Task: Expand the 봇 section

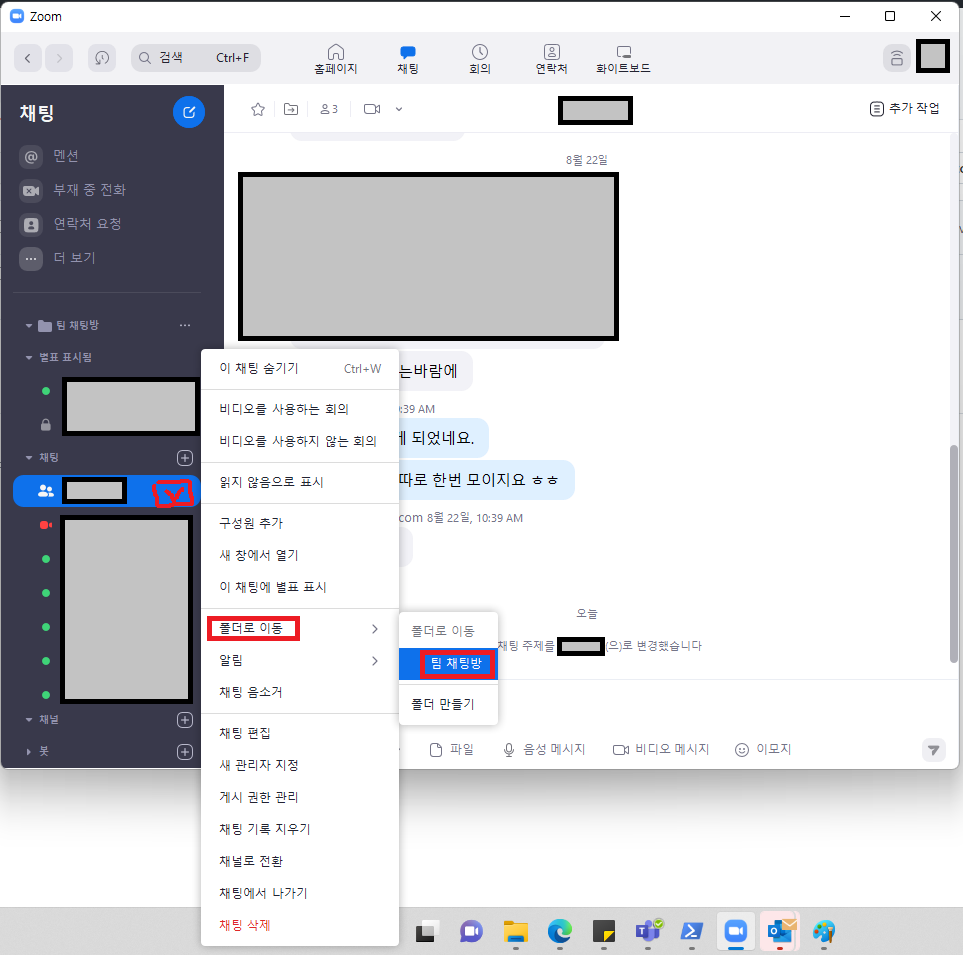Action: [29, 752]
